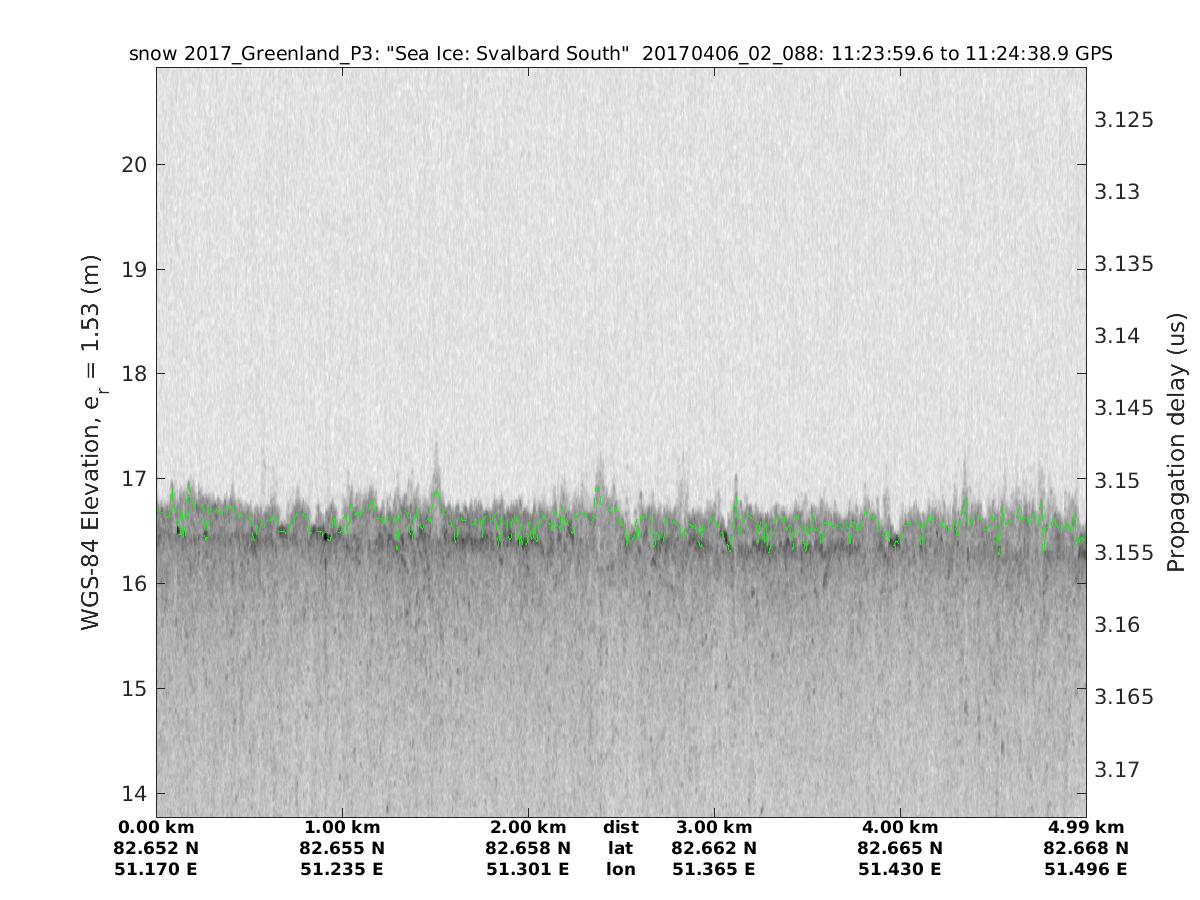
Task: Select the 3.14 propagation delay tick
Action: [1120, 336]
